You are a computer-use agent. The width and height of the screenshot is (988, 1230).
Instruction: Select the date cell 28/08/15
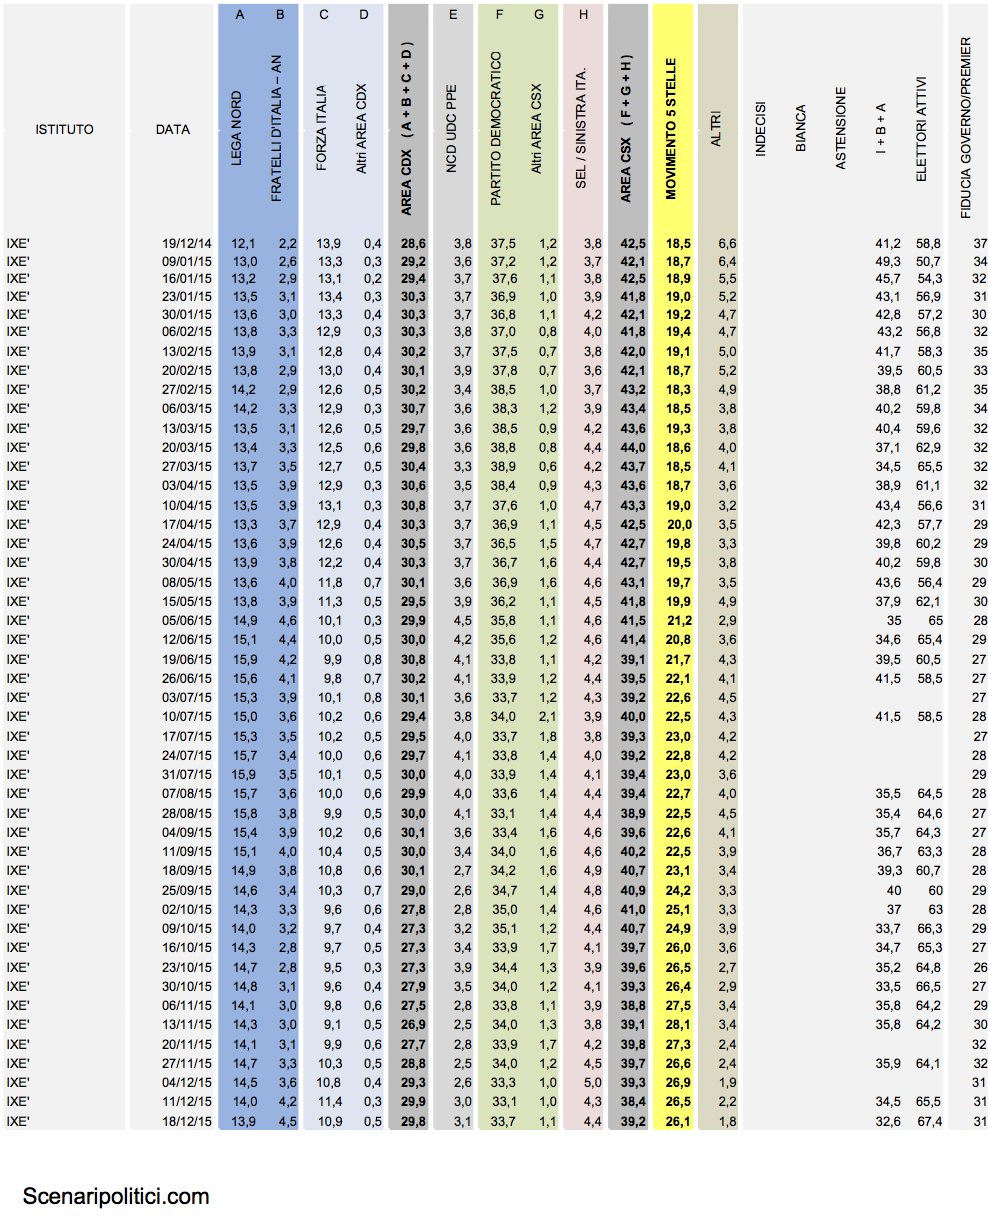pos(187,813)
